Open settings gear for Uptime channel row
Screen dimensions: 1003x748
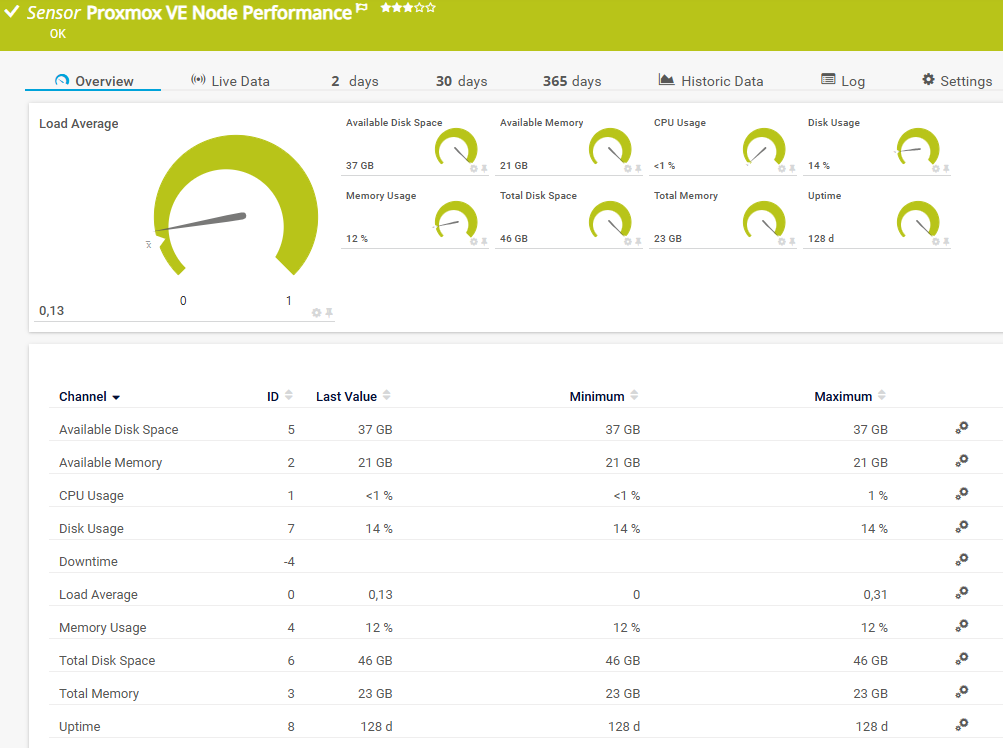coord(961,725)
